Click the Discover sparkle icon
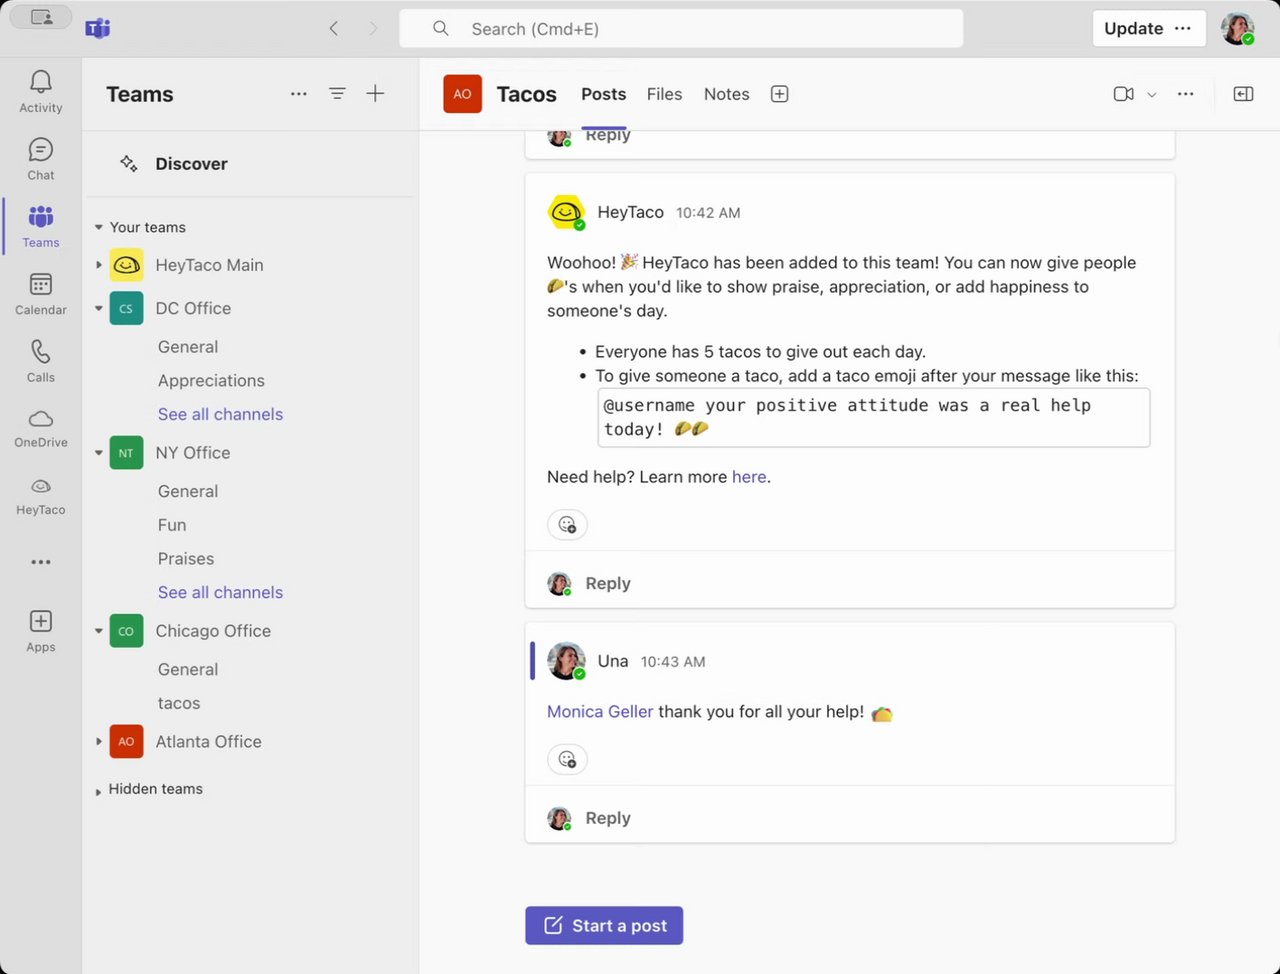Screen dimensions: 1280x974 (129, 163)
